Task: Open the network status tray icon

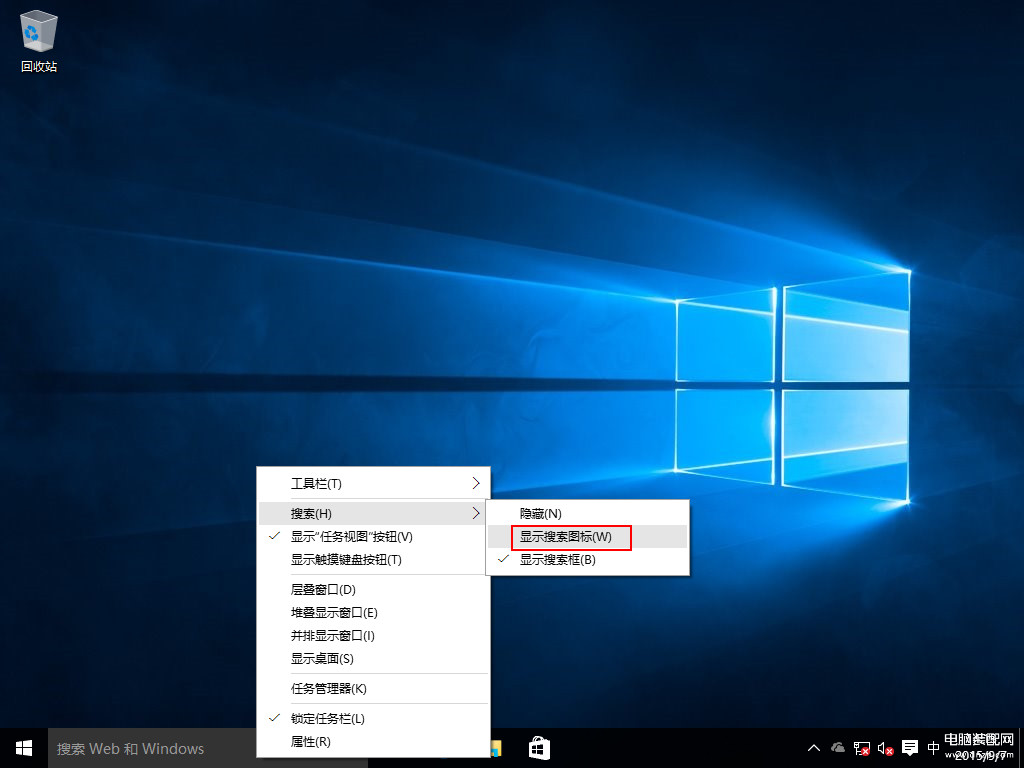Action: click(x=861, y=748)
